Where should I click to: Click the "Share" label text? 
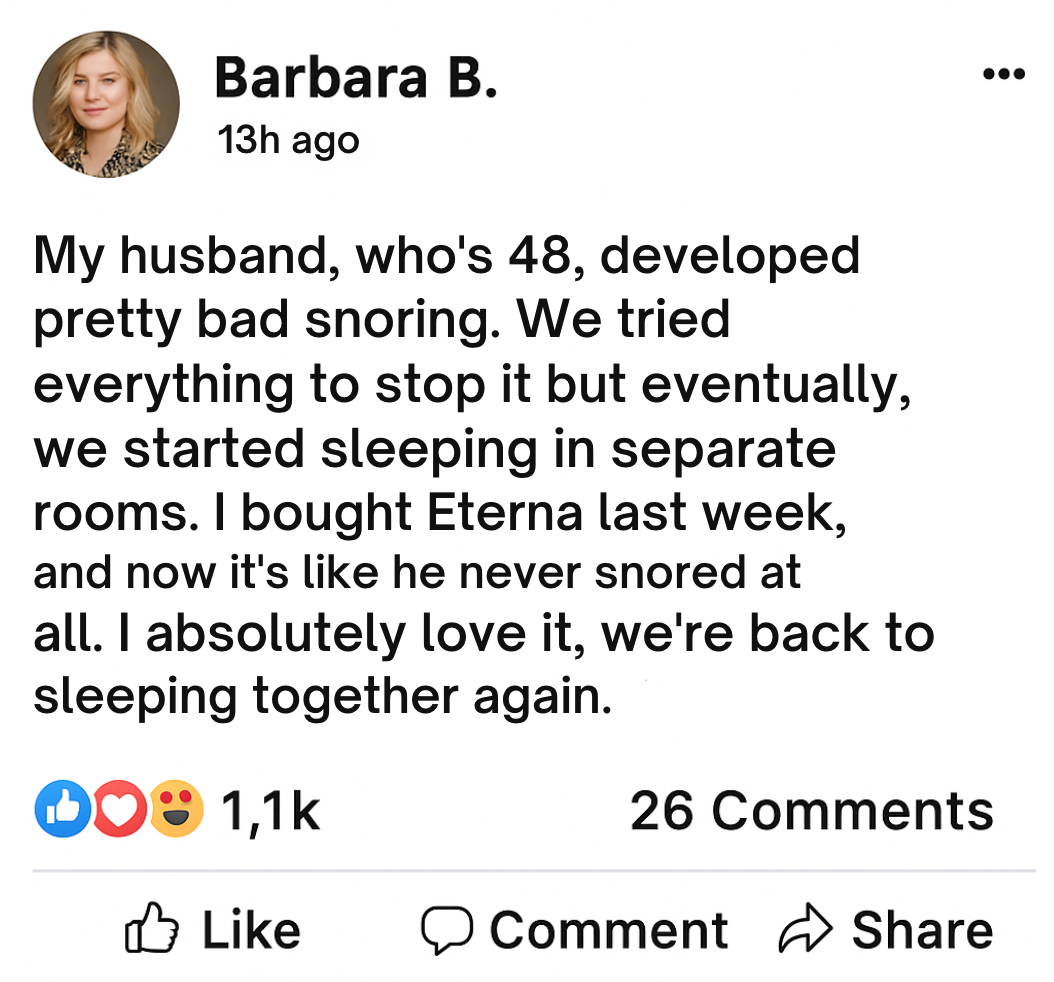[922, 930]
